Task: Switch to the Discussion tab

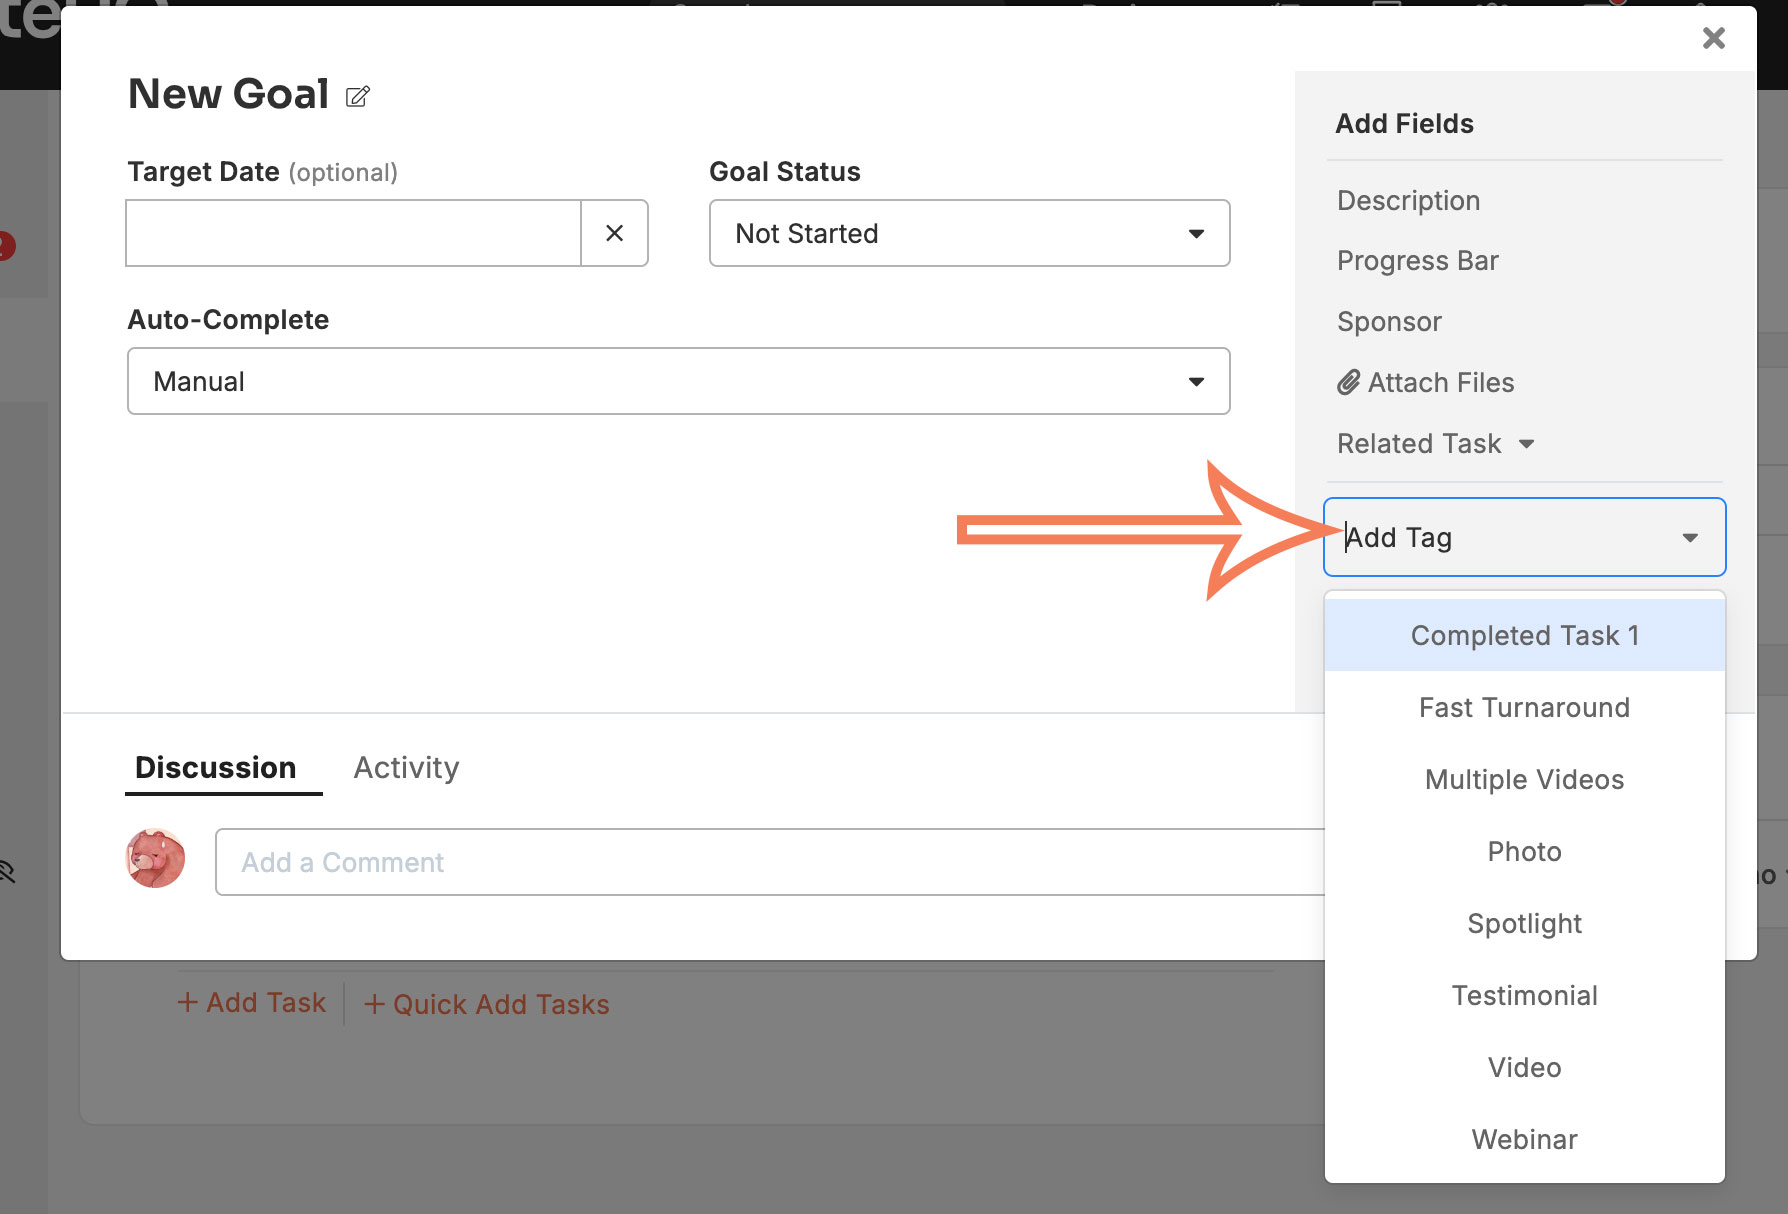Action: coord(216,767)
